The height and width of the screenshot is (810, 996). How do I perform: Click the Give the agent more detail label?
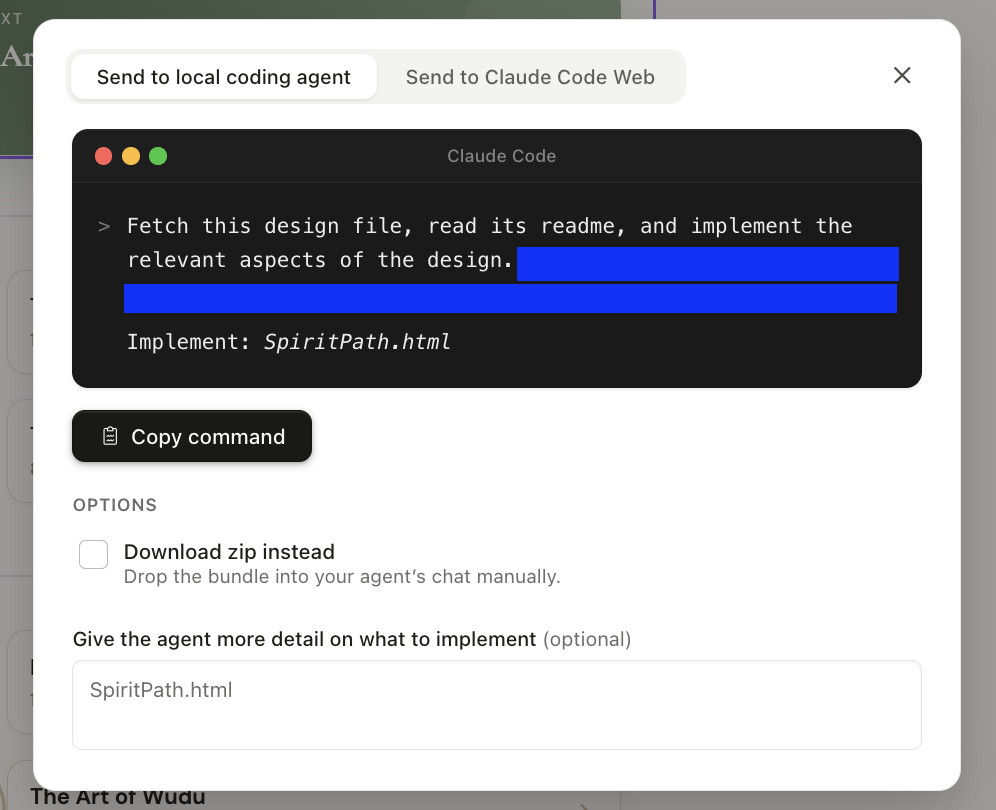(x=305, y=638)
